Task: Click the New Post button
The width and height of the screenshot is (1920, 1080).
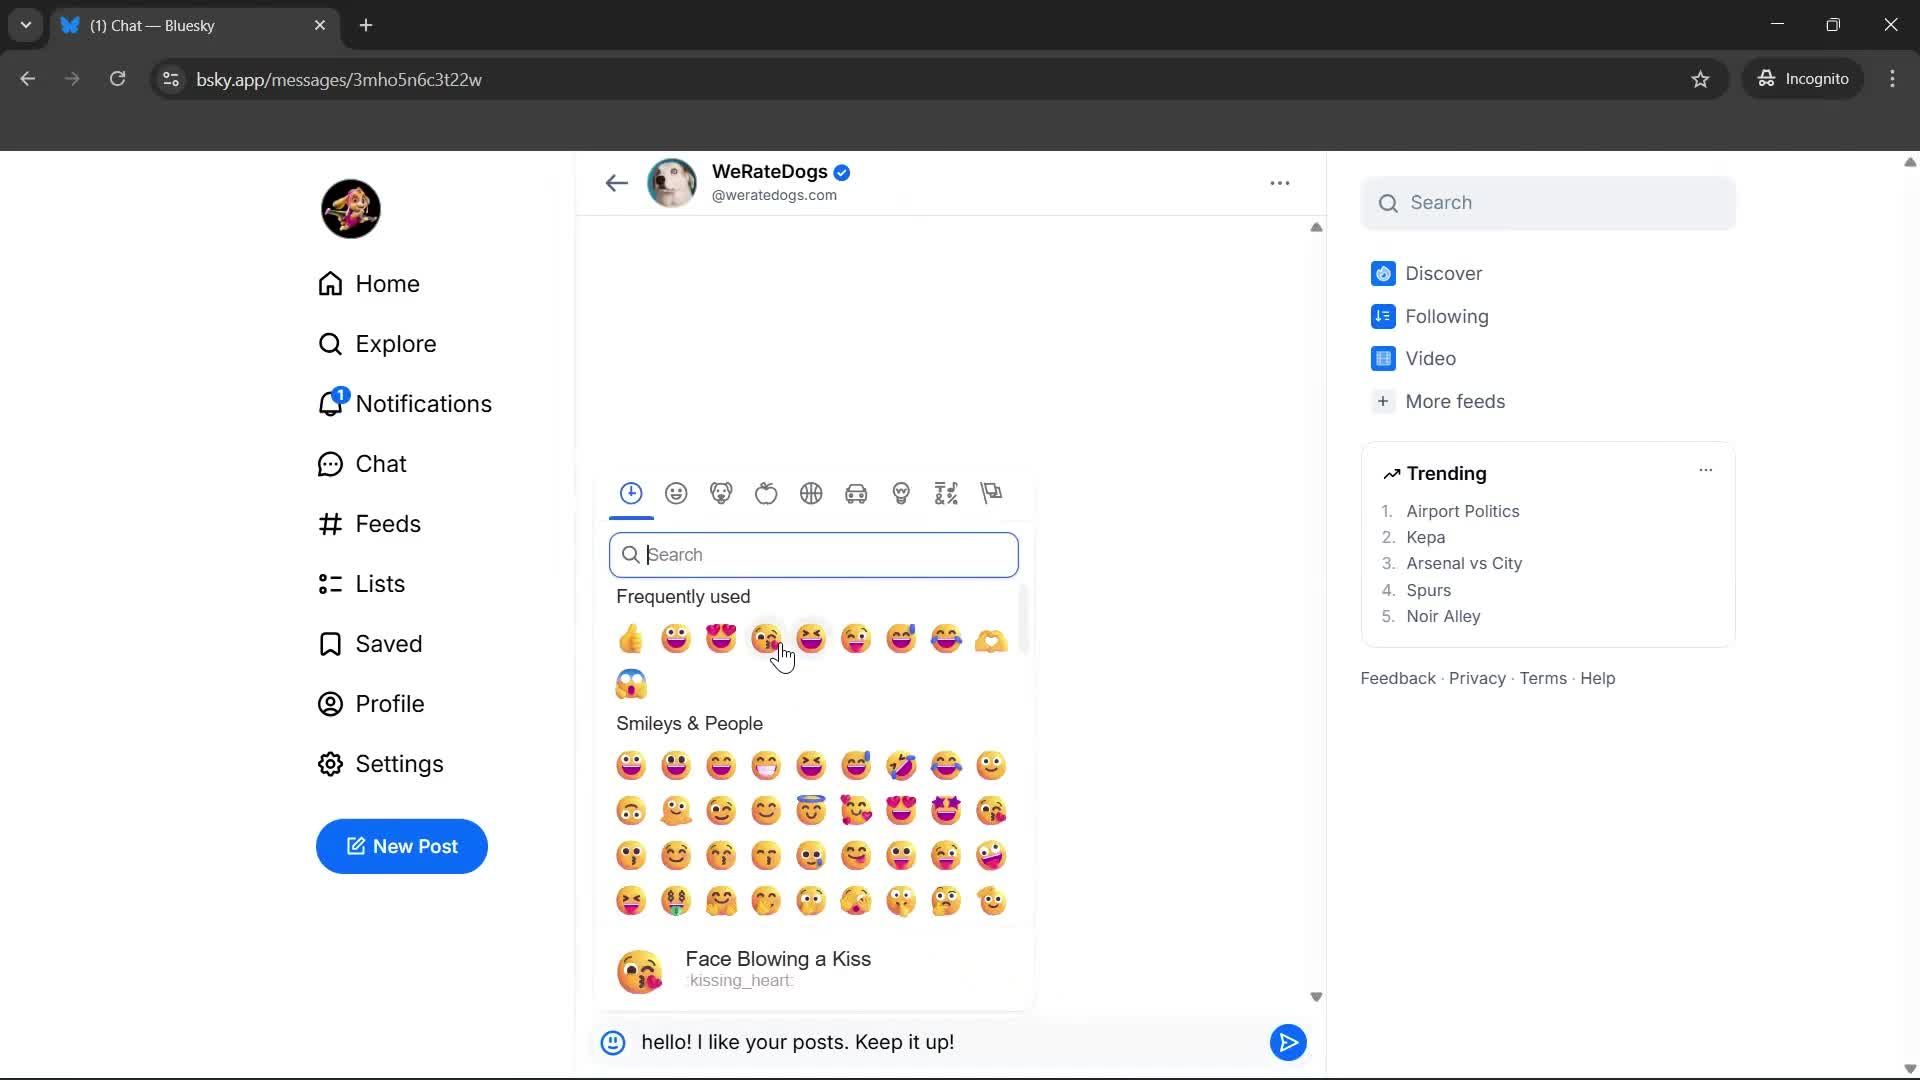Action: coord(402,846)
